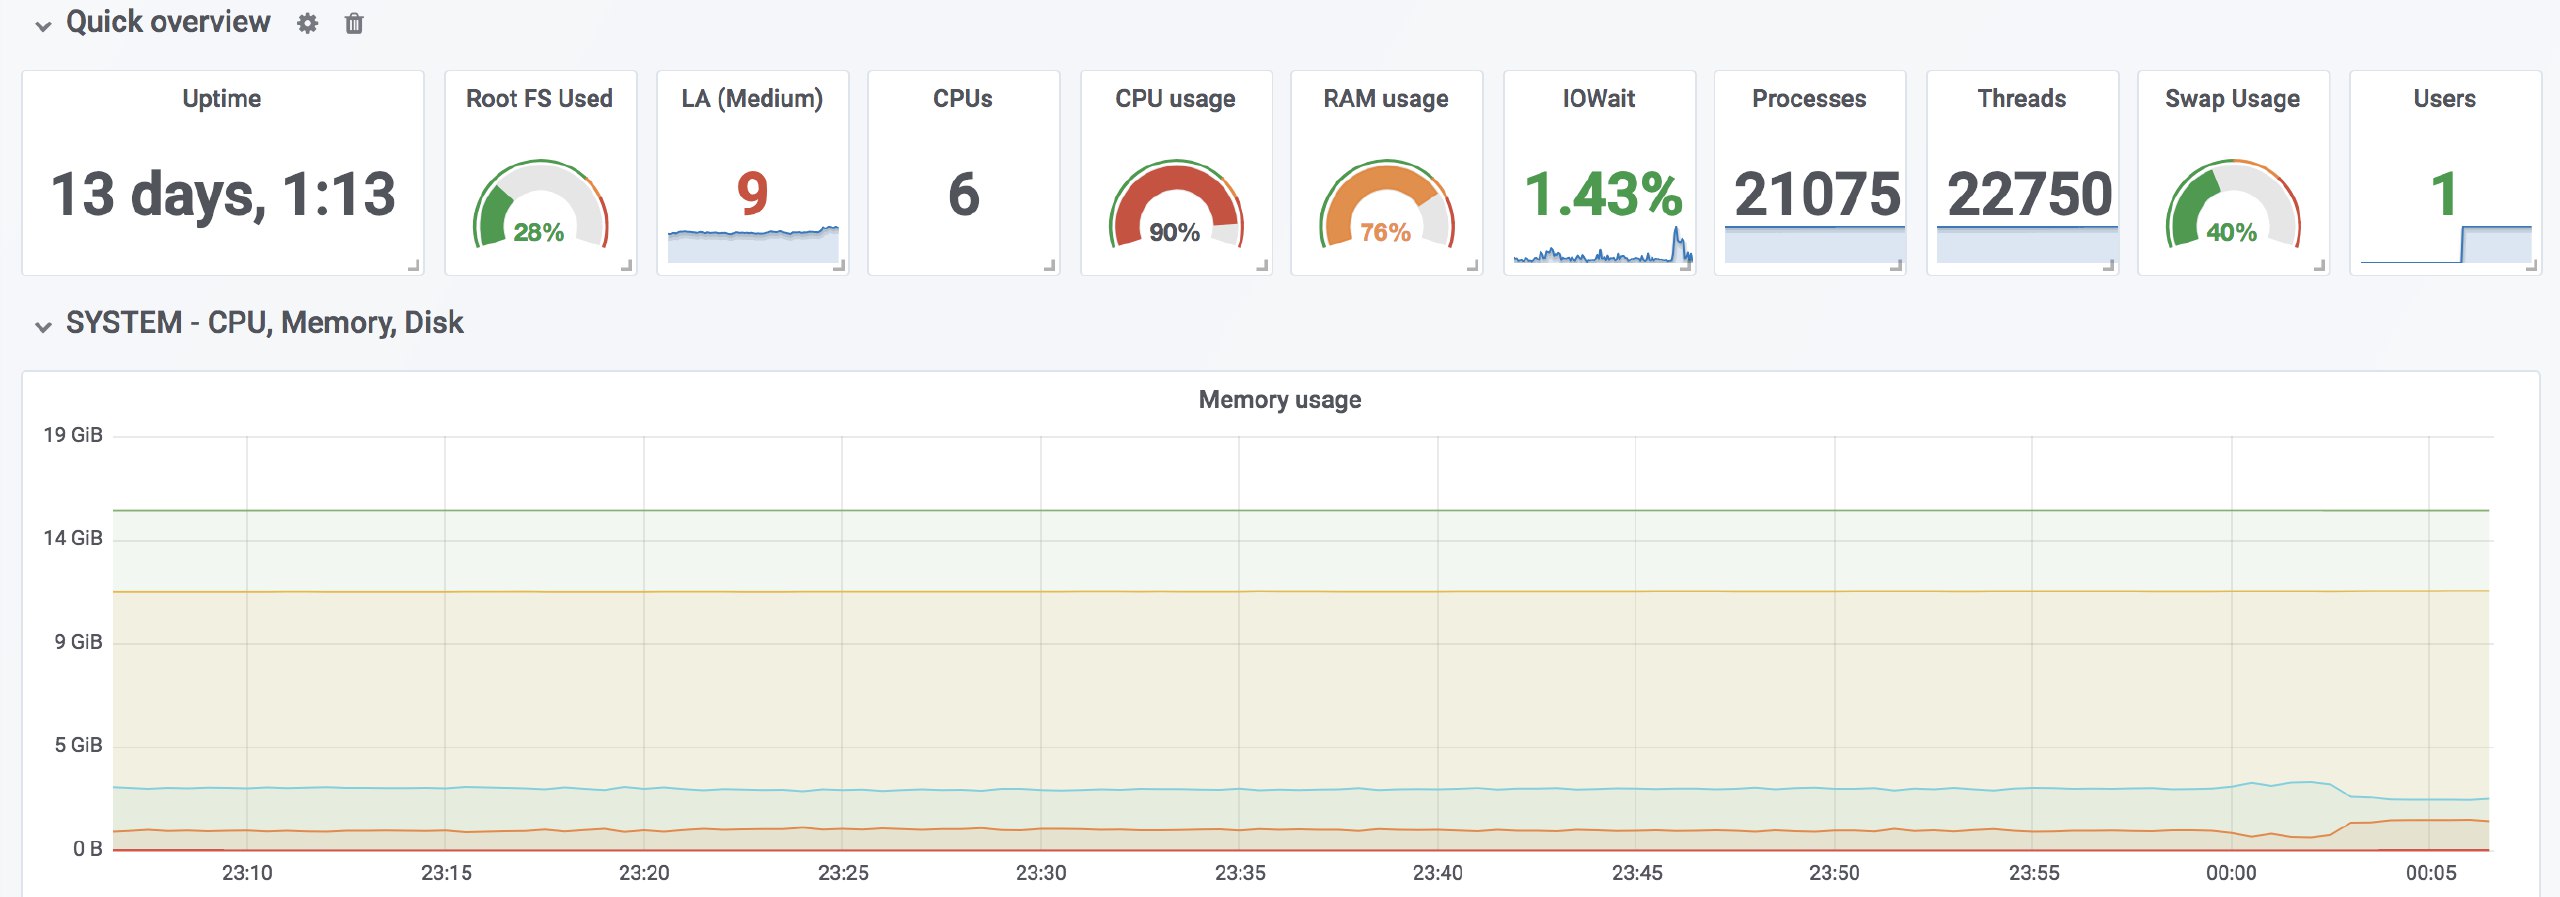Click the 0 B y-axis label

[88, 849]
